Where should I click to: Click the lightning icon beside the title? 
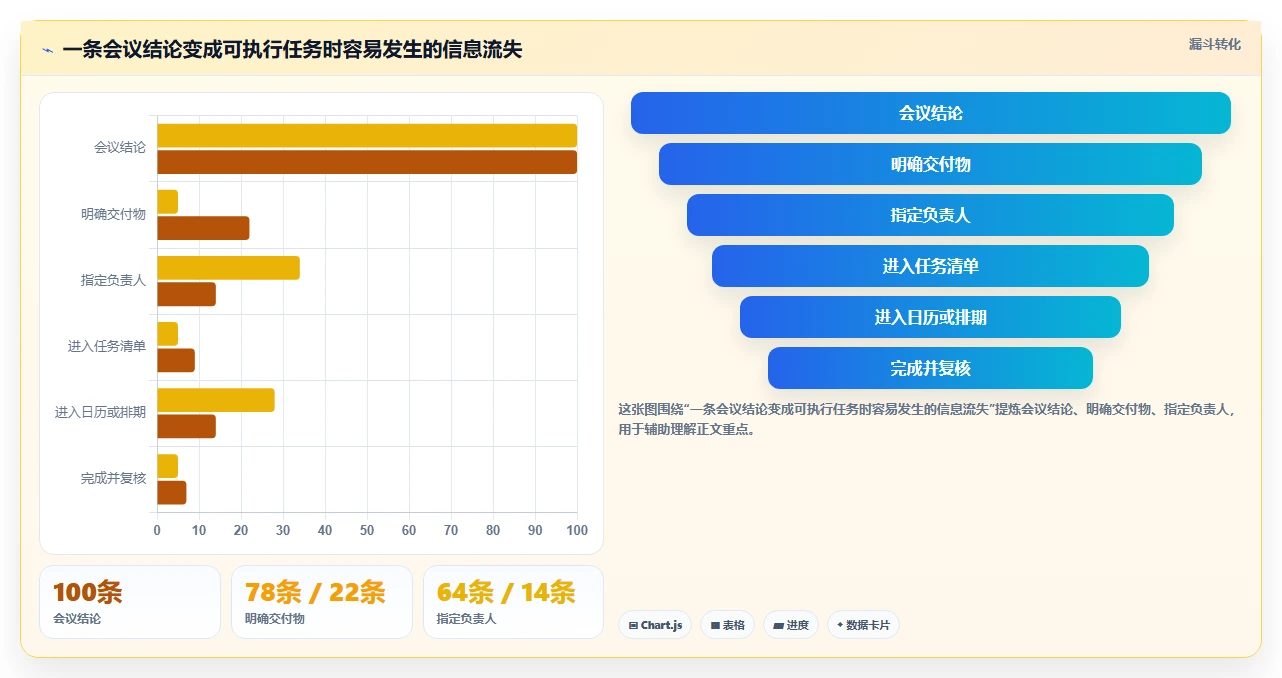point(47,50)
